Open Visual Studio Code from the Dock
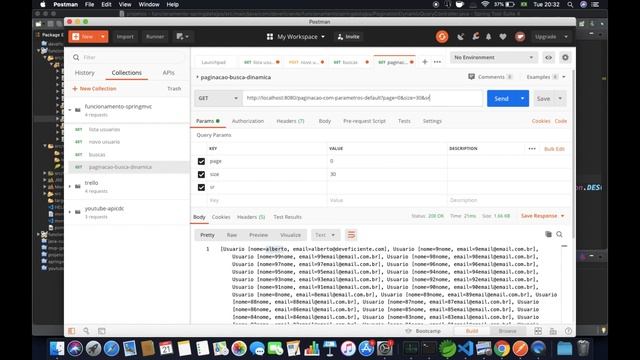This screenshot has height=360, width=640. [x=465, y=349]
